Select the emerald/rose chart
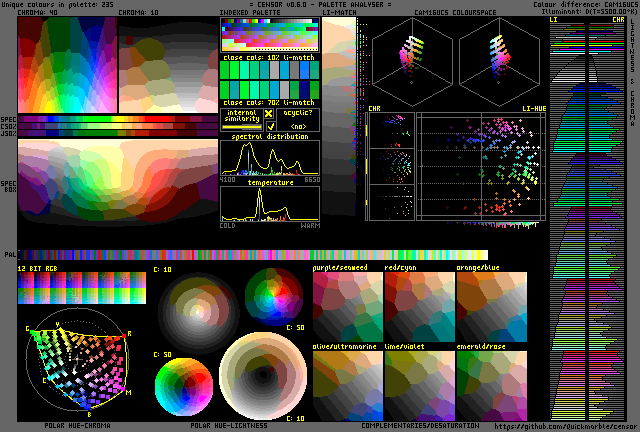 (491, 384)
